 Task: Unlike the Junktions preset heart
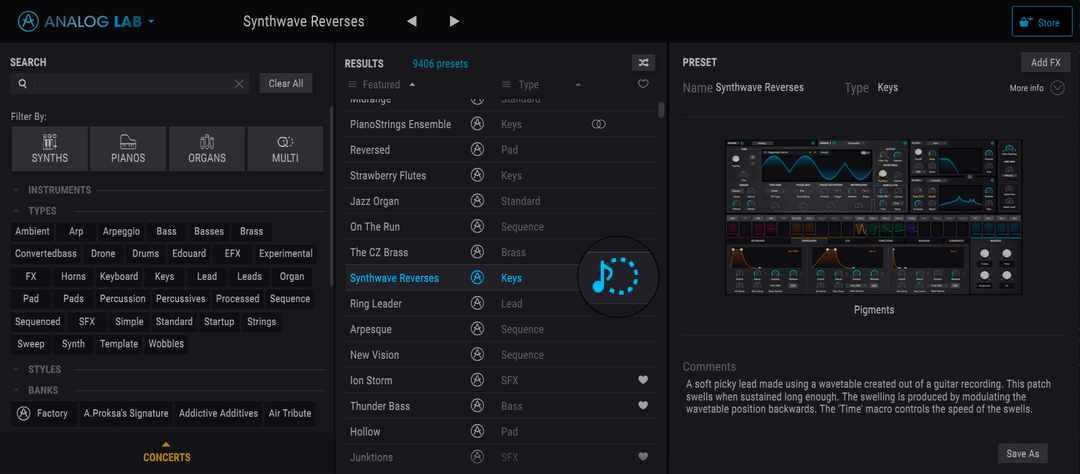pos(643,456)
